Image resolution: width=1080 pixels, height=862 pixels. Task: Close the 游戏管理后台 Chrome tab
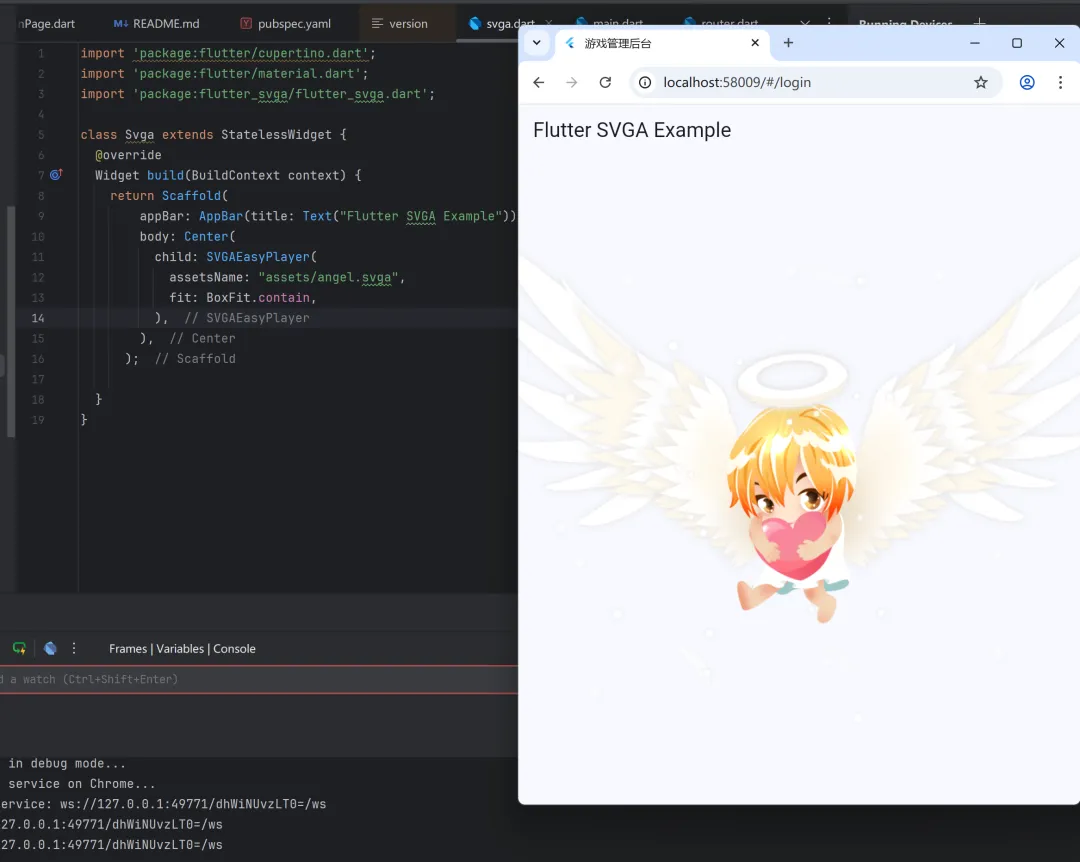[x=755, y=43]
